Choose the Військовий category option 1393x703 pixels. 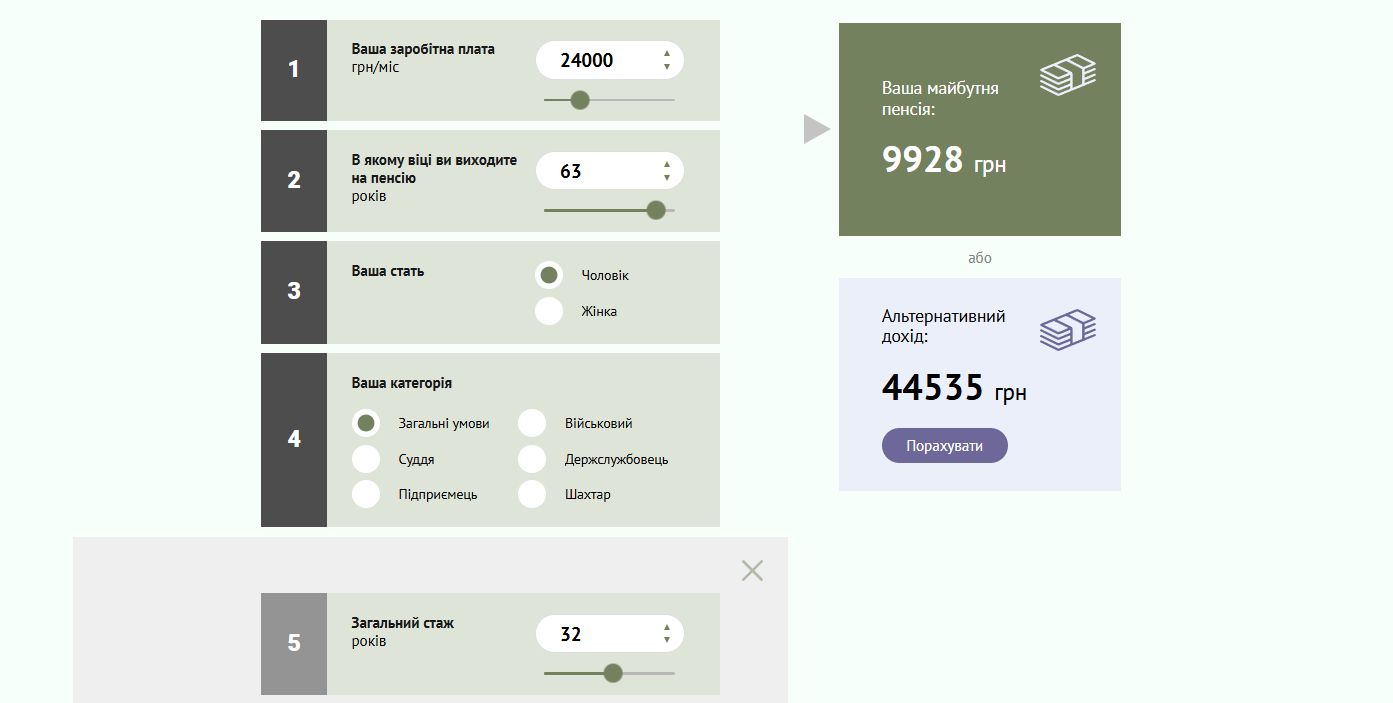click(x=532, y=423)
